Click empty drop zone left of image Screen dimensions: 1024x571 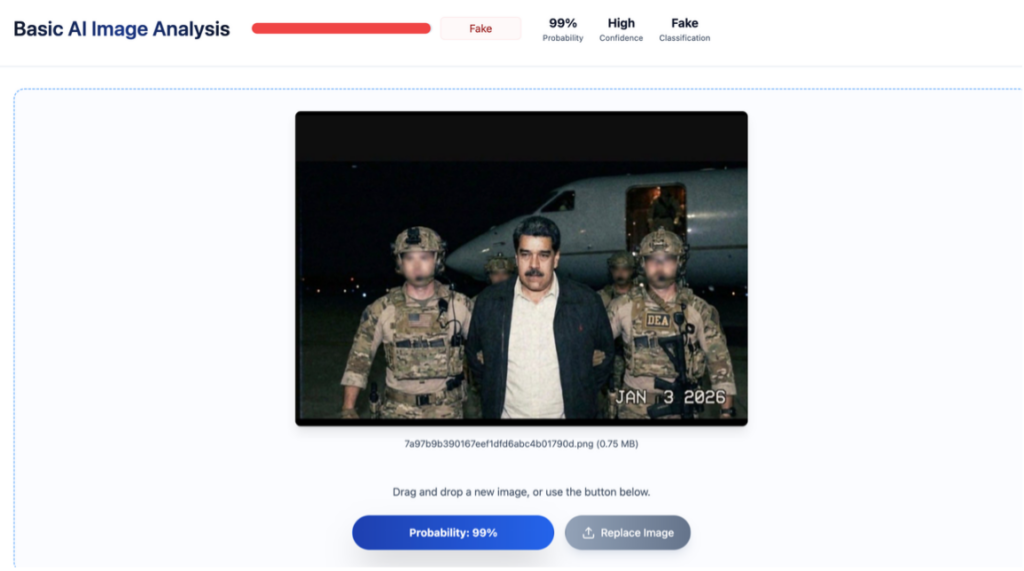click(150, 300)
